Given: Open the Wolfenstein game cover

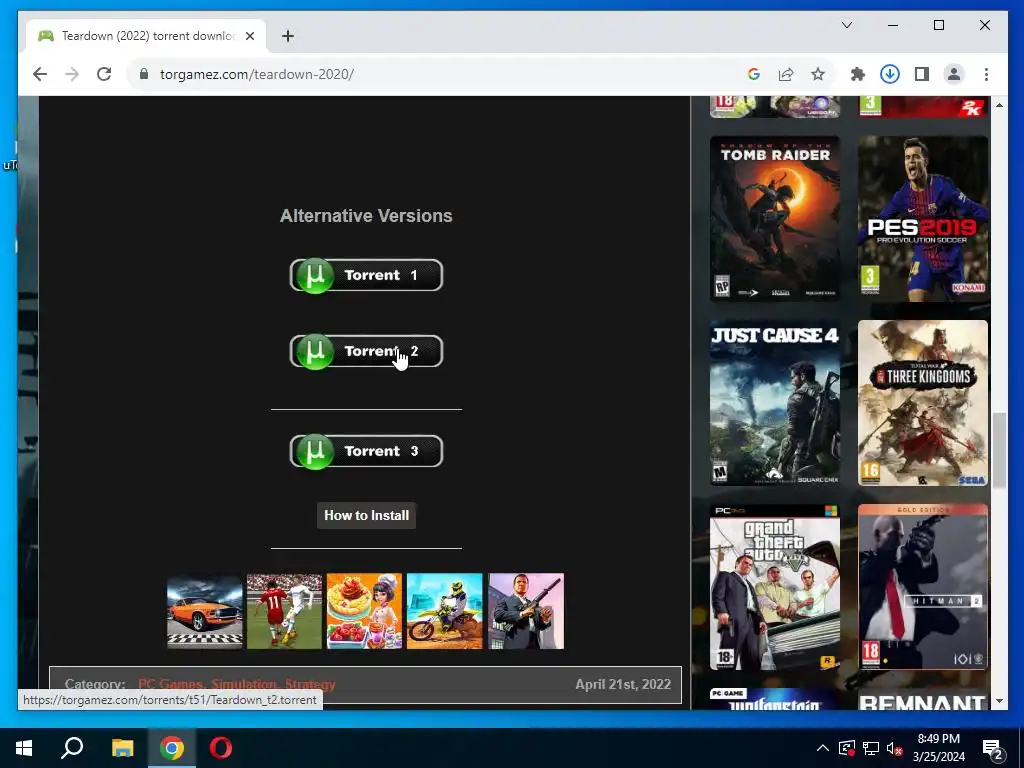Looking at the screenshot, I should click(x=775, y=699).
